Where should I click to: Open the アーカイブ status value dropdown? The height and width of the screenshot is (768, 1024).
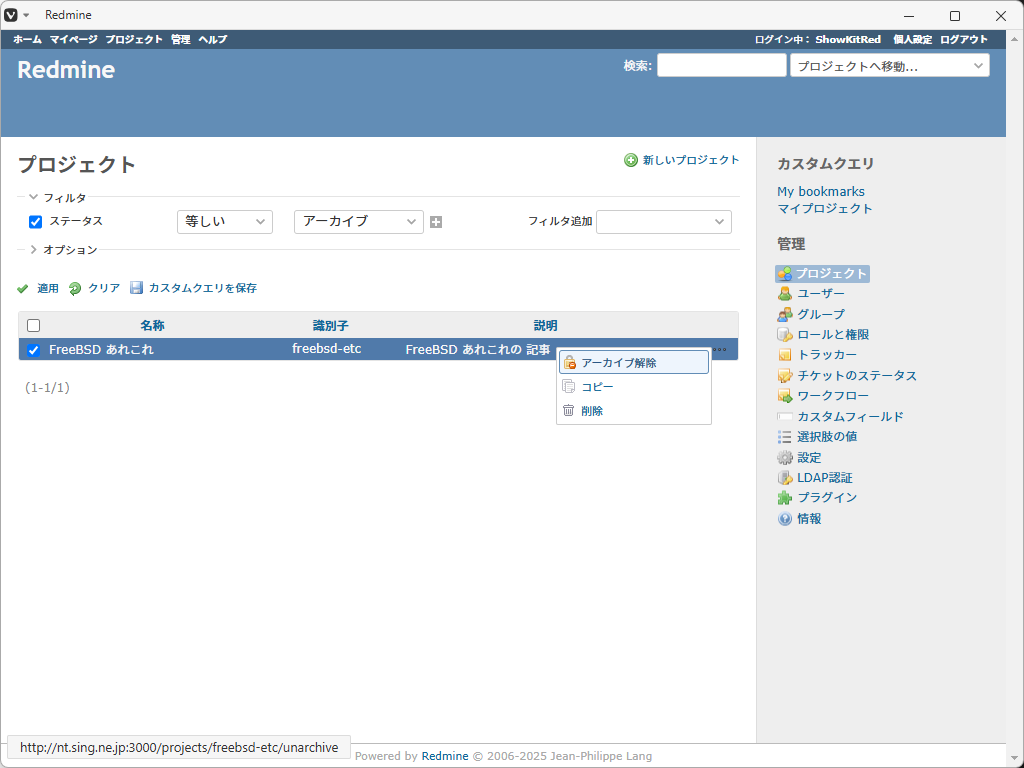pos(359,222)
